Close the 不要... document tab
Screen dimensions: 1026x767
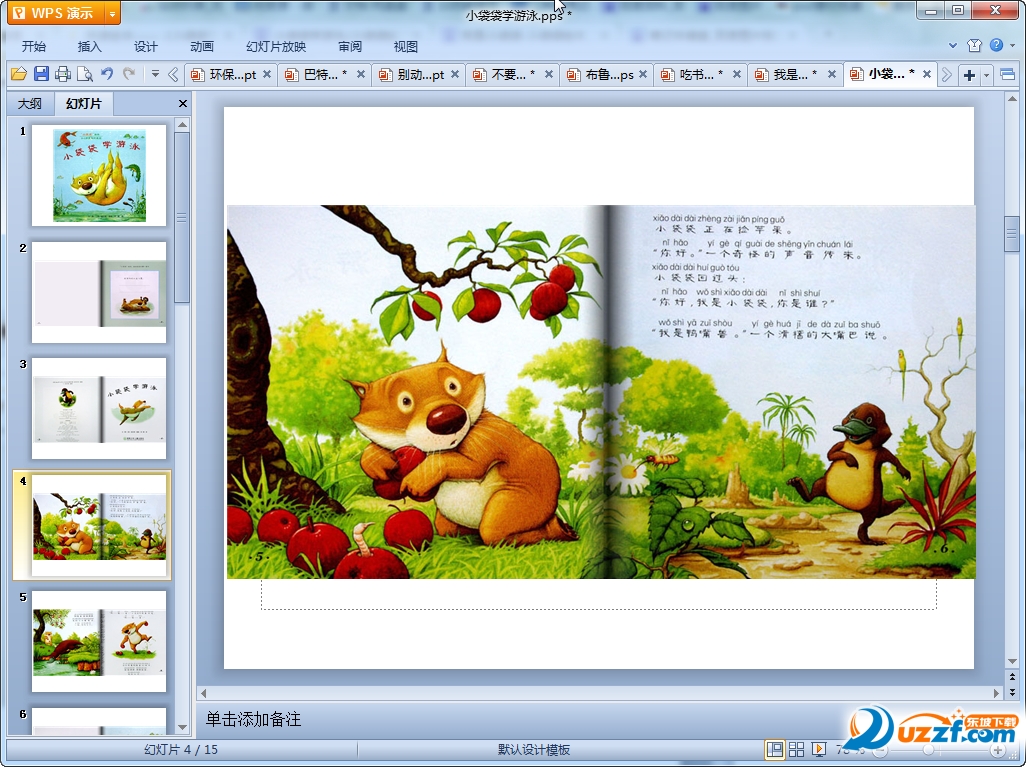pos(549,75)
